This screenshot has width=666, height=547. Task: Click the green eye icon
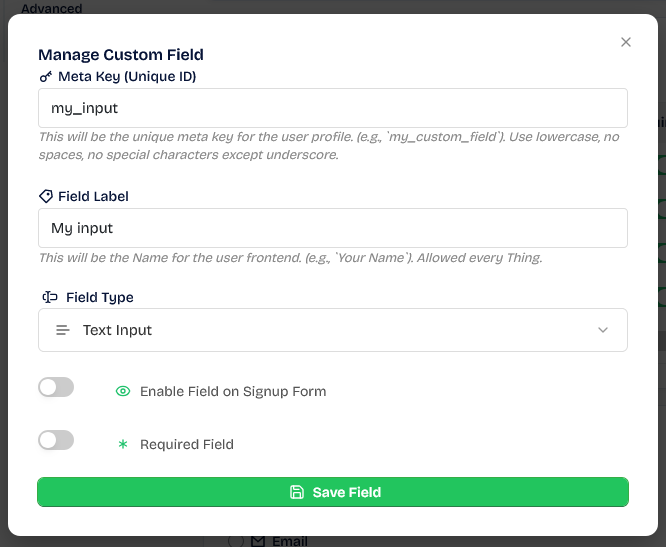click(x=123, y=391)
